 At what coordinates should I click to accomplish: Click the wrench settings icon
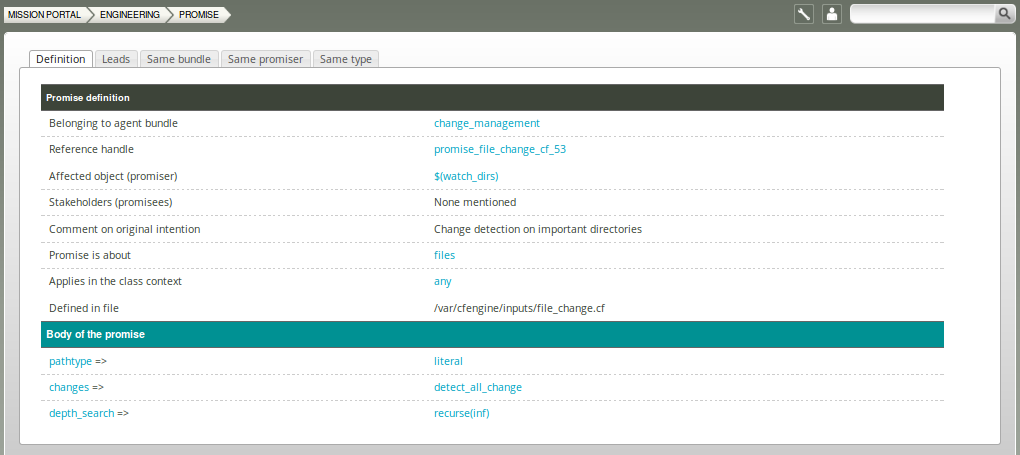(803, 14)
